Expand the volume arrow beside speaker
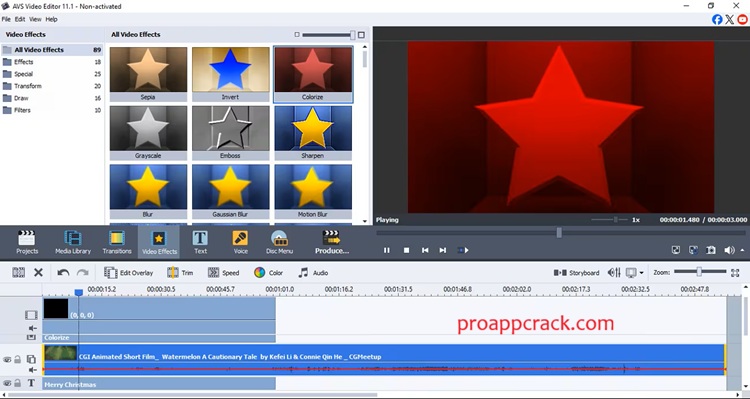 pos(742,250)
